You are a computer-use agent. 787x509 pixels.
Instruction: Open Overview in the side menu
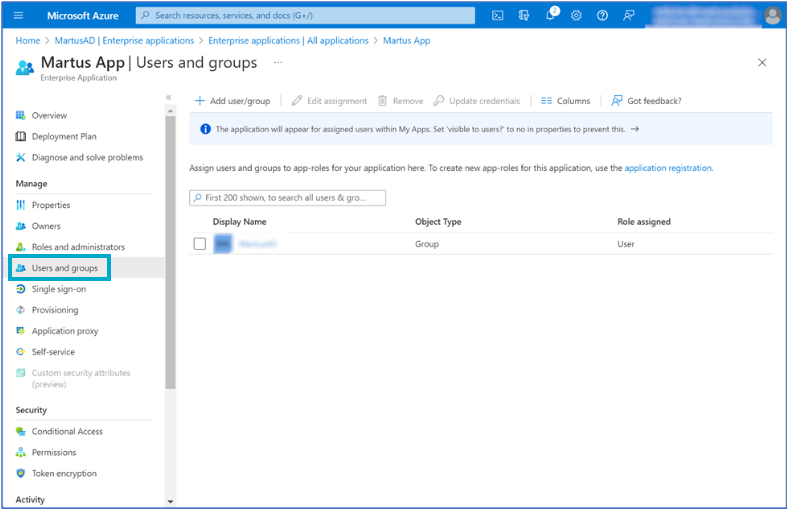pos(49,115)
